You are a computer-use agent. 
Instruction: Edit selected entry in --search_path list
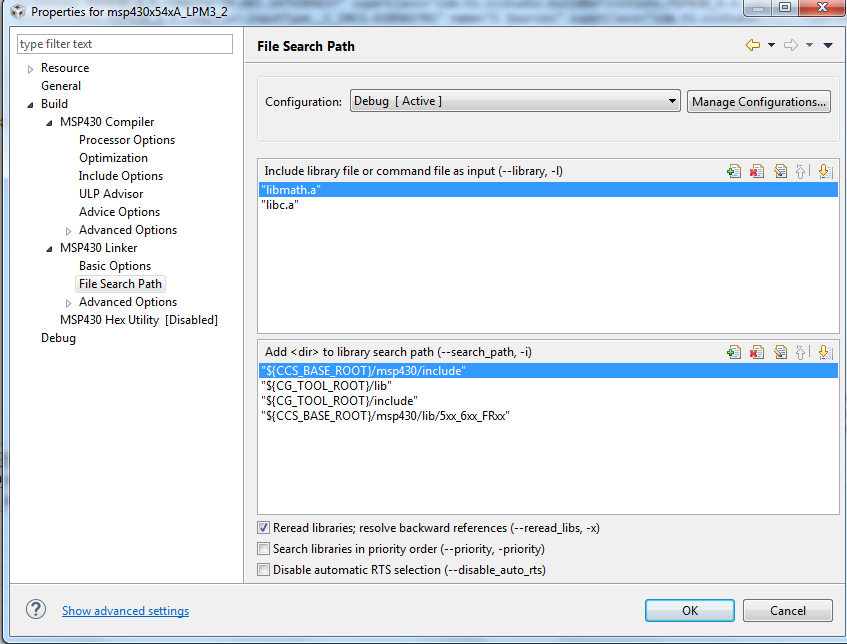[x=780, y=353]
